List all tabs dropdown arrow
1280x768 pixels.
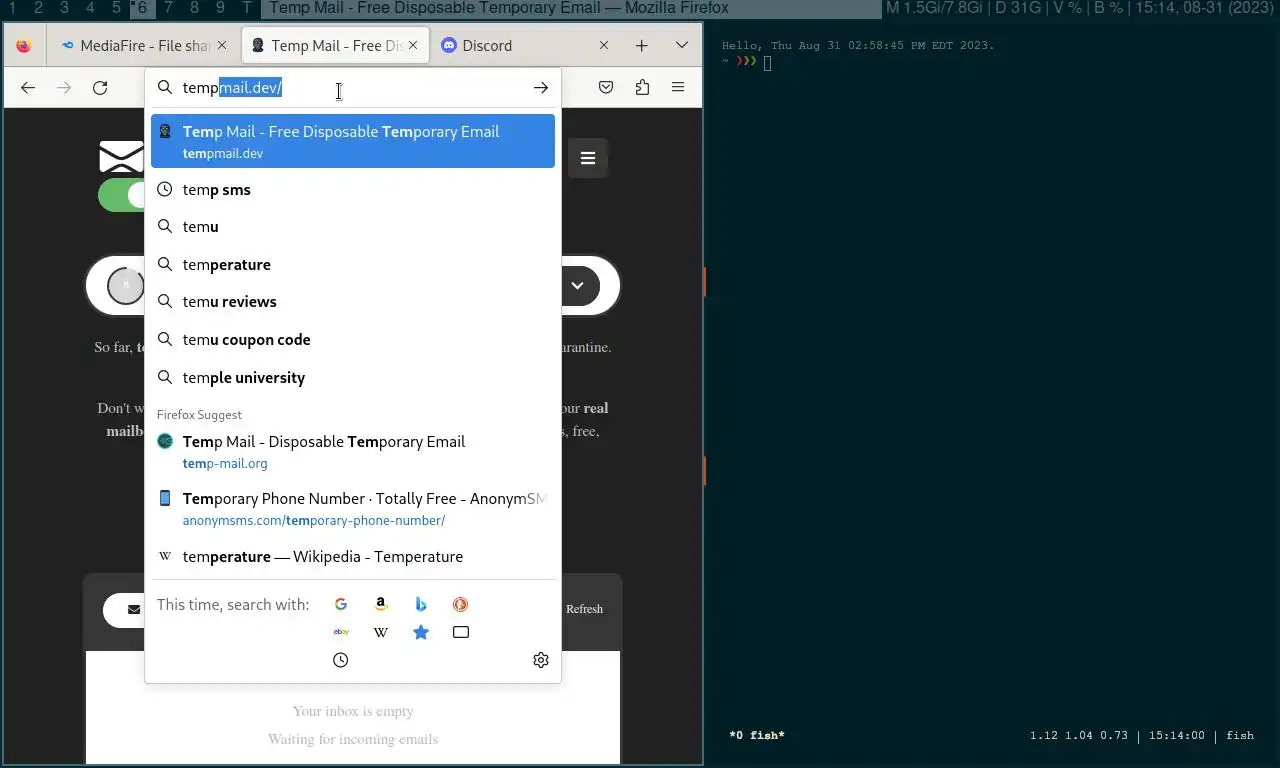tap(682, 46)
